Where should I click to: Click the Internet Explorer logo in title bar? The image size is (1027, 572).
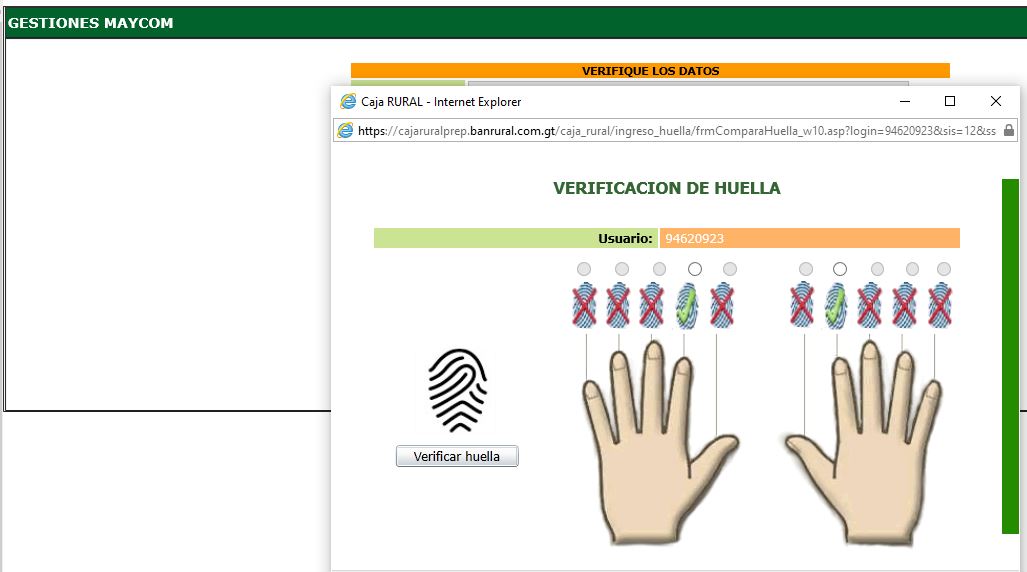pyautogui.click(x=348, y=102)
